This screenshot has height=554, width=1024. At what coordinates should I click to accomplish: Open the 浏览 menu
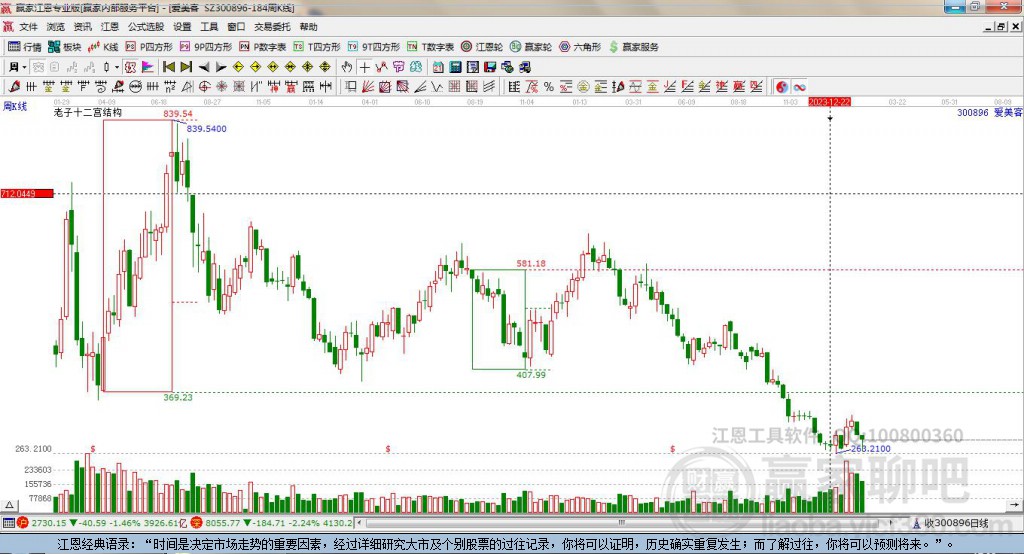(56, 27)
